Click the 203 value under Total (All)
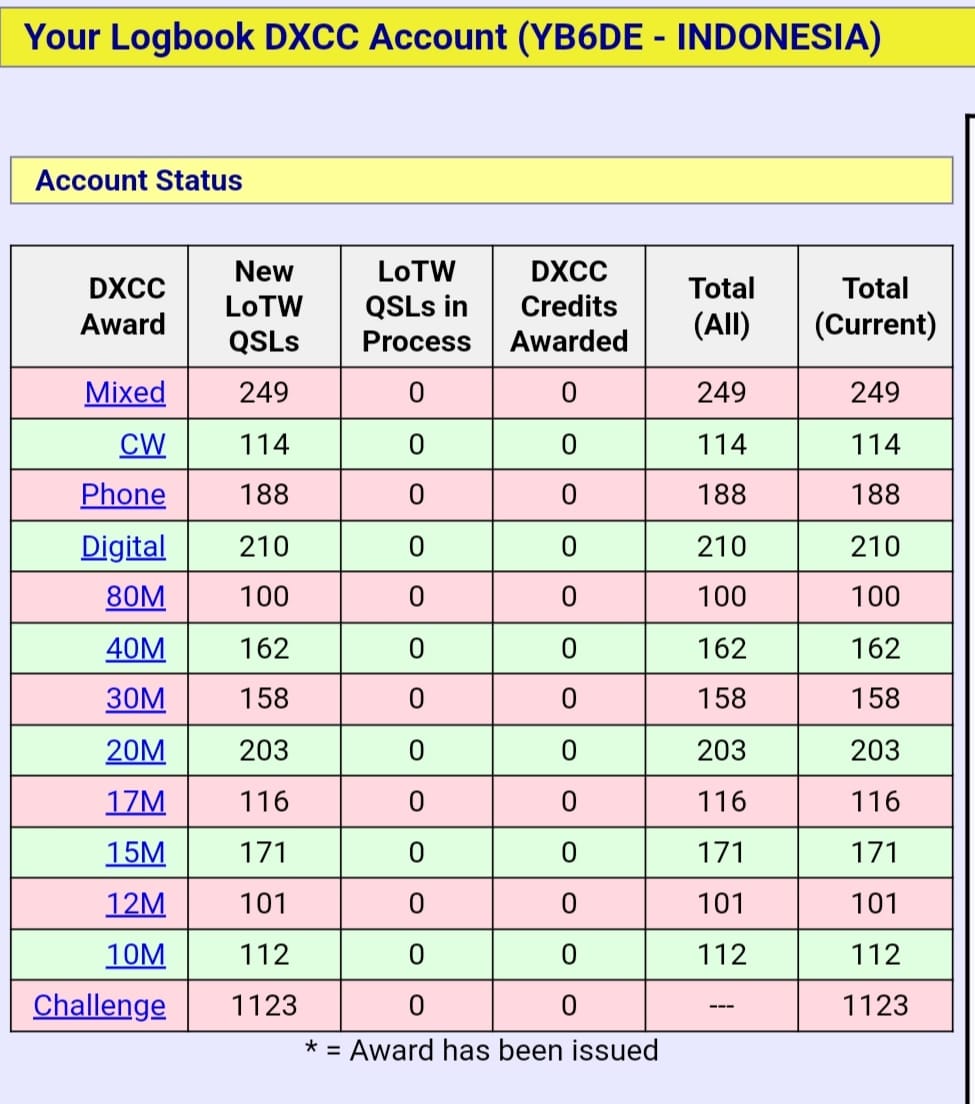 (x=722, y=751)
